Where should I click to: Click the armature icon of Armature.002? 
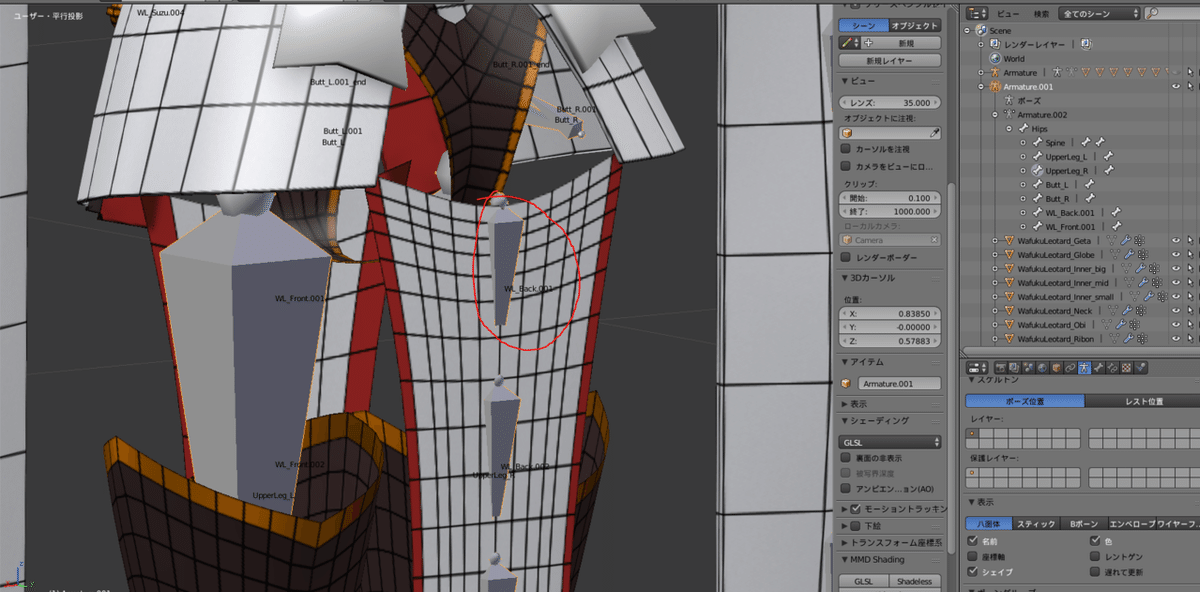pyautogui.click(x=1008, y=115)
